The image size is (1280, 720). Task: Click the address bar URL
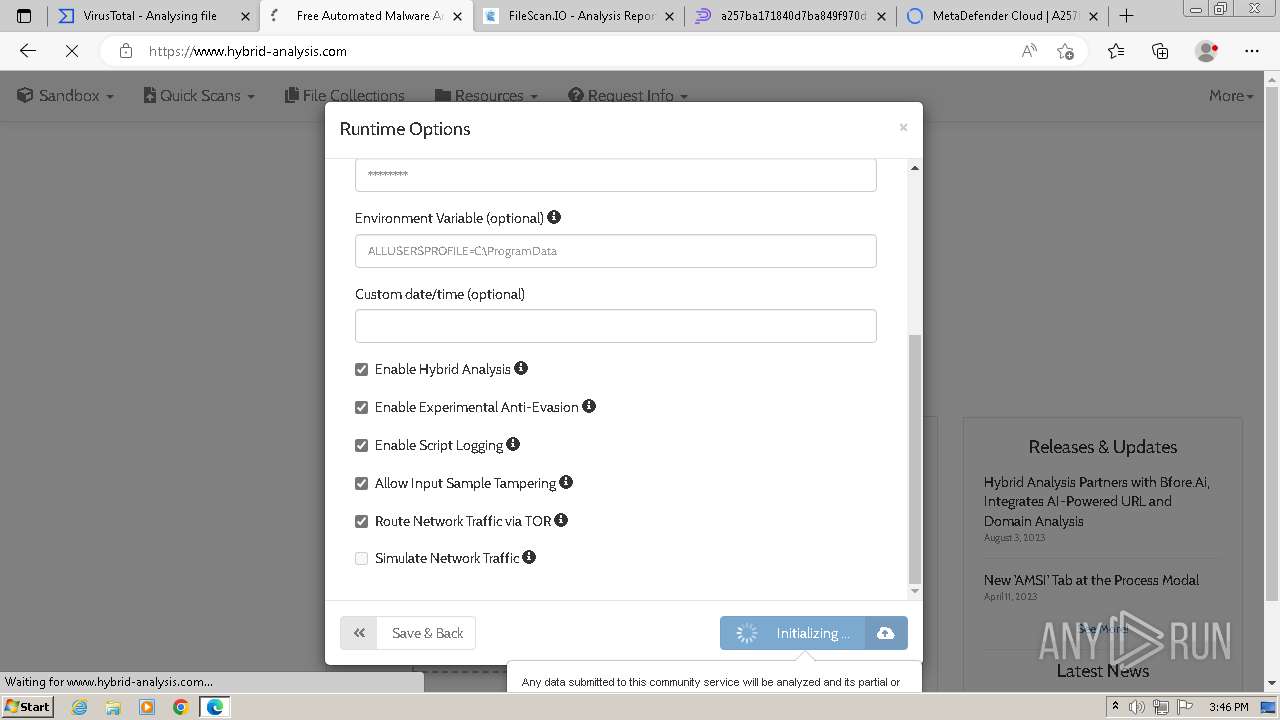248,51
